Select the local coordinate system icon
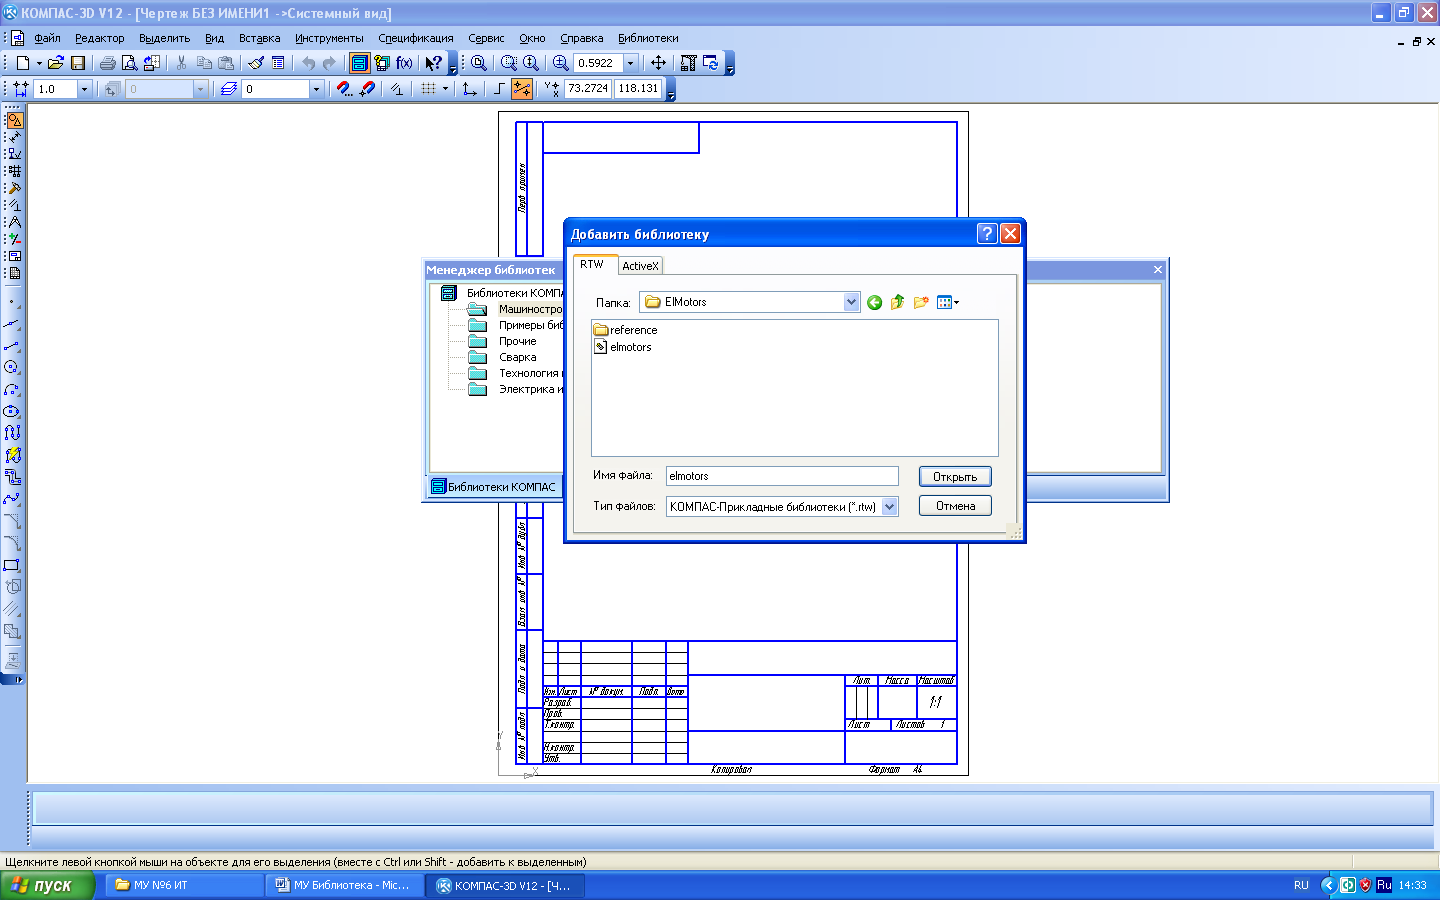1440x900 pixels. (x=470, y=89)
